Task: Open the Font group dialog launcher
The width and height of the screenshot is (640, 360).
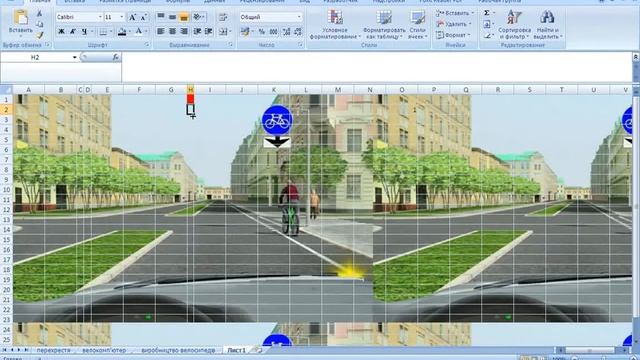Action: click(x=147, y=45)
